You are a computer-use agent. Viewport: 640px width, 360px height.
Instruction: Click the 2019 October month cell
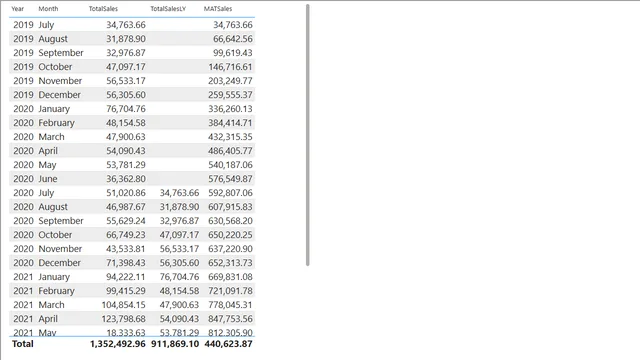click(55, 67)
